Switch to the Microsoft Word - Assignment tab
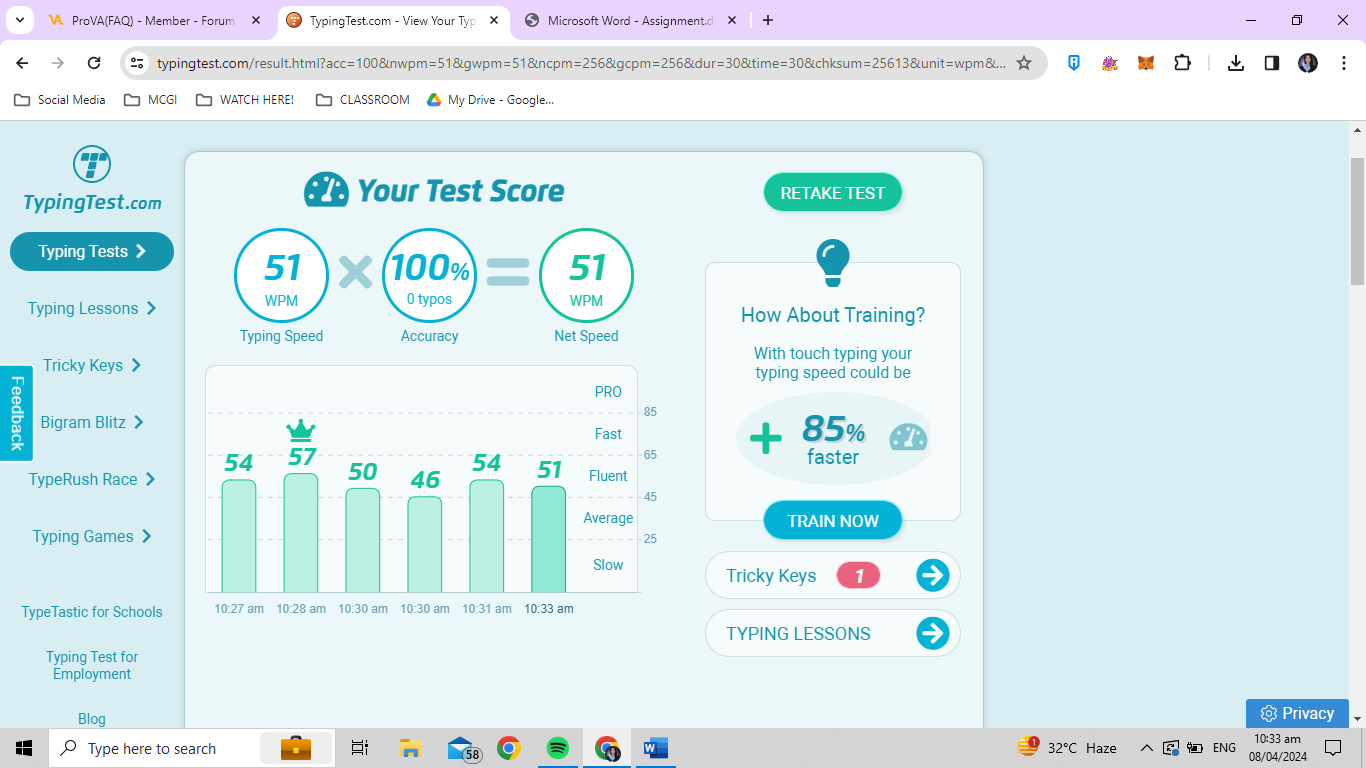The height and width of the screenshot is (768, 1366). [632, 20]
